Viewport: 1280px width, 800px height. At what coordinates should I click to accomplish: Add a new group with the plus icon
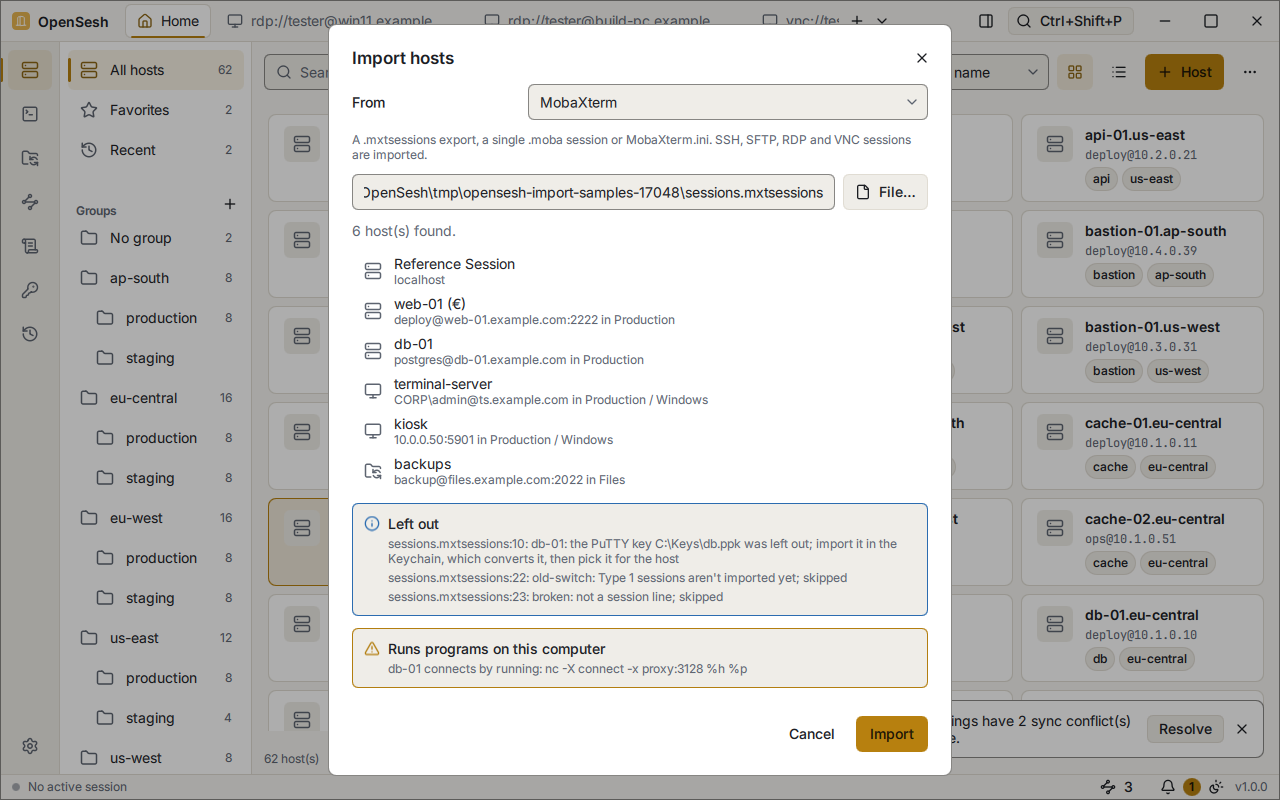(229, 204)
